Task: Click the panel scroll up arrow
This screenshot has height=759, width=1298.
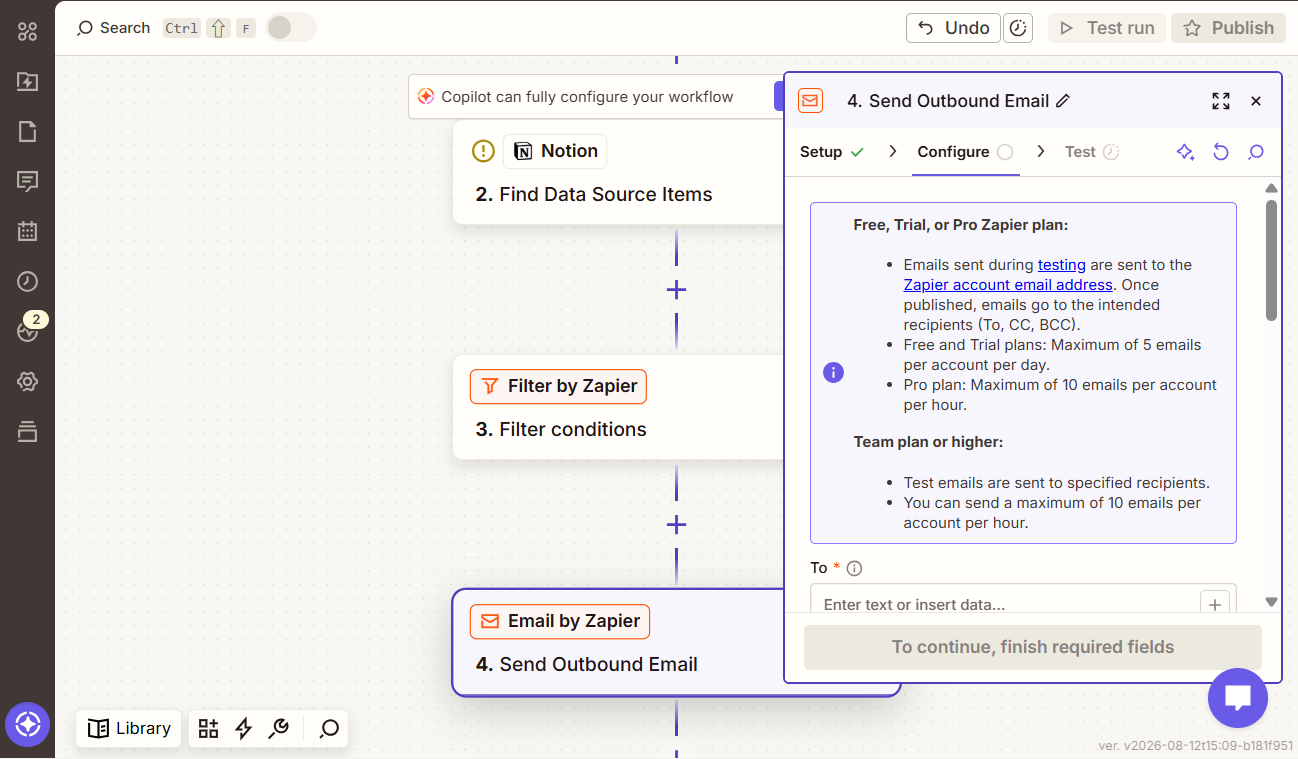Action: tap(1271, 188)
